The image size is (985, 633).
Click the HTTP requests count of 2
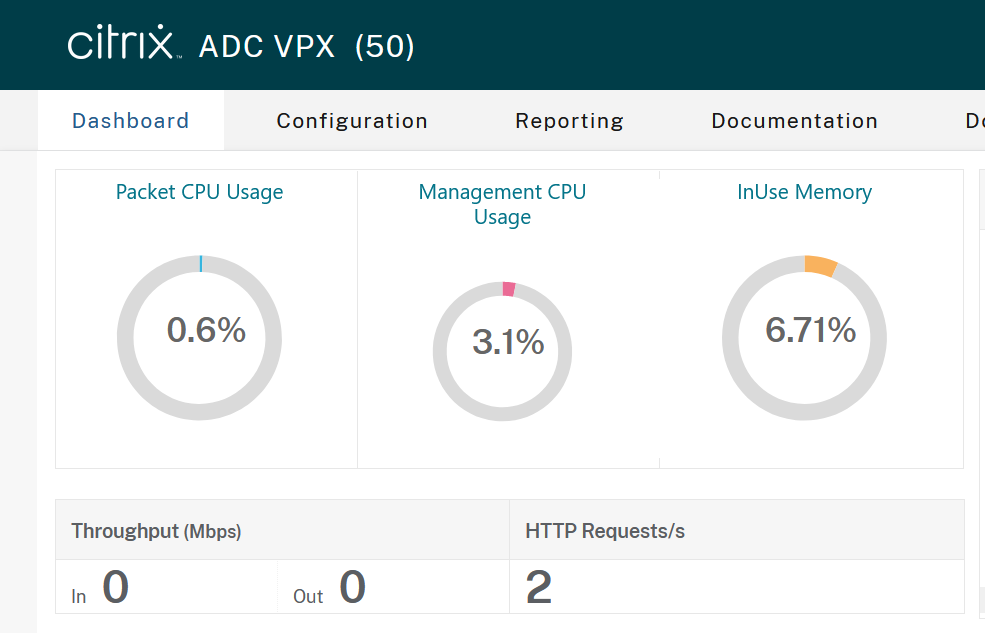[539, 588]
